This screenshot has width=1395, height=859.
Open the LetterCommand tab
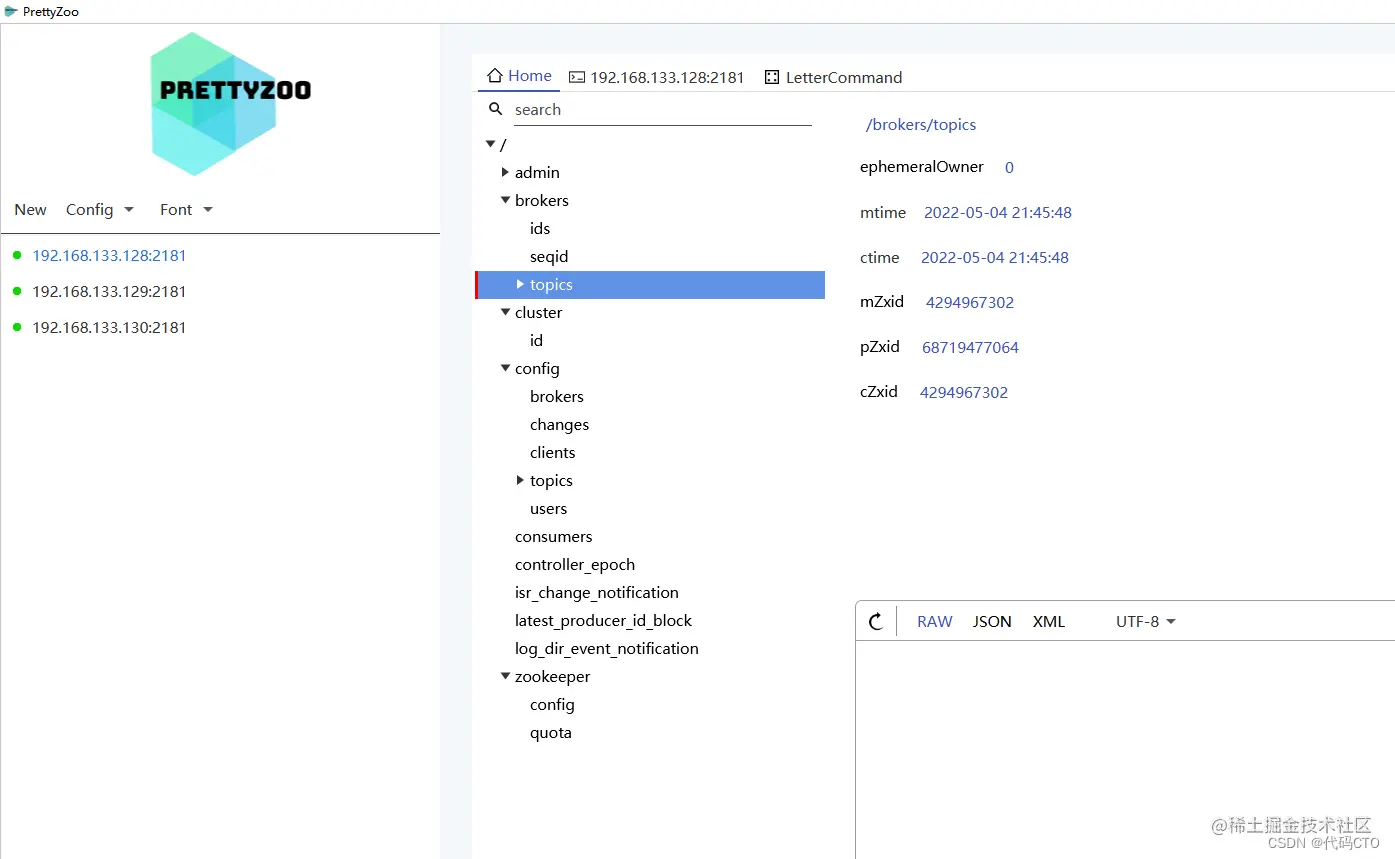tap(833, 77)
